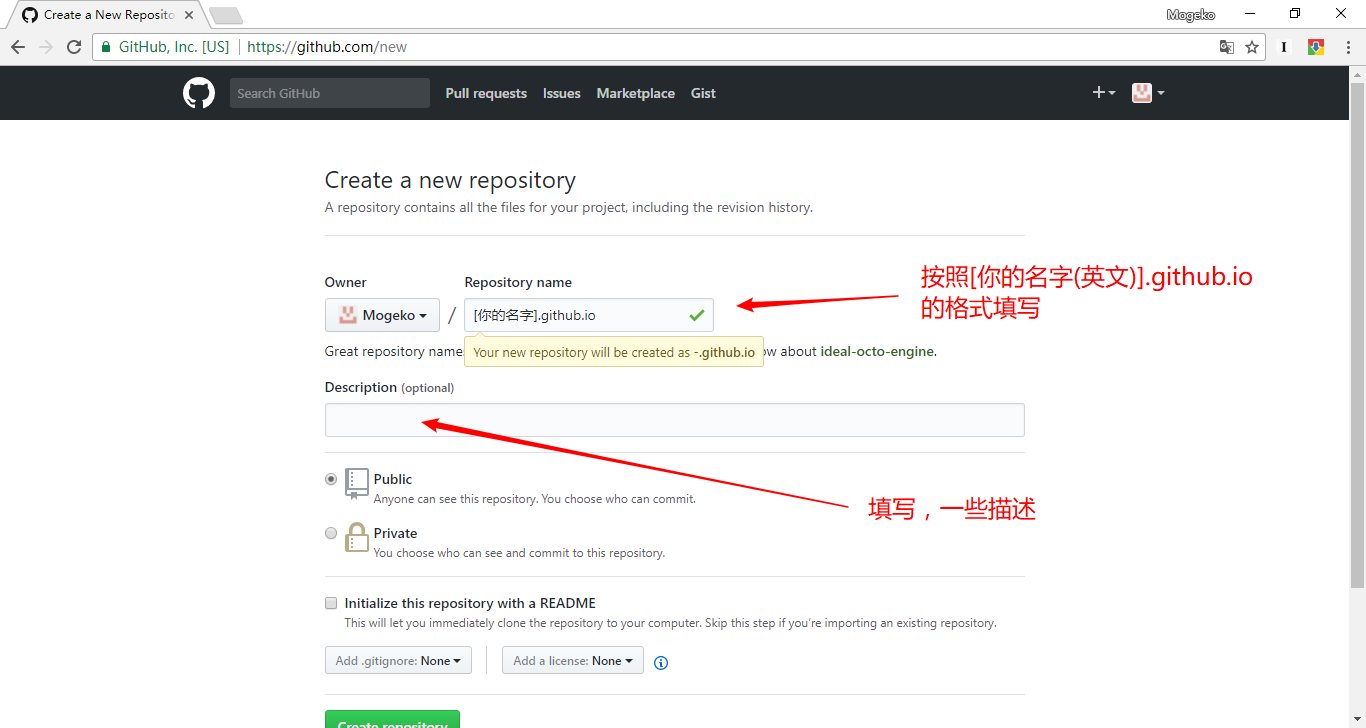This screenshot has width=1366, height=728.
Task: Click the GitHub Octocat logo
Action: (199, 93)
